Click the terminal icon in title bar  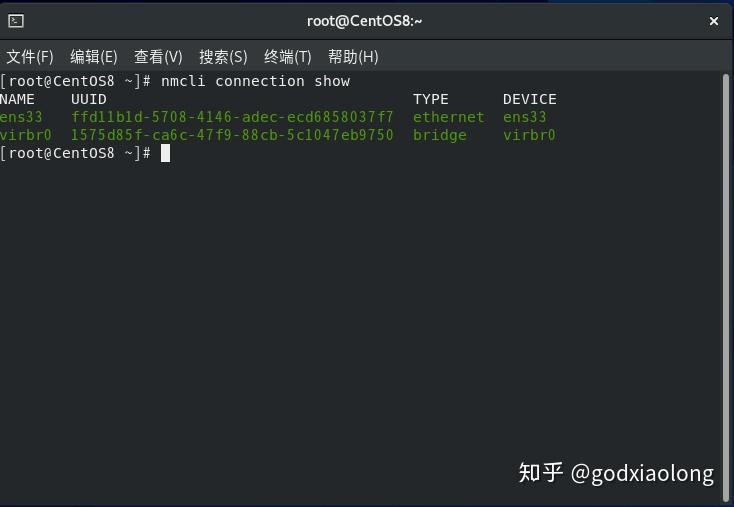[15, 20]
